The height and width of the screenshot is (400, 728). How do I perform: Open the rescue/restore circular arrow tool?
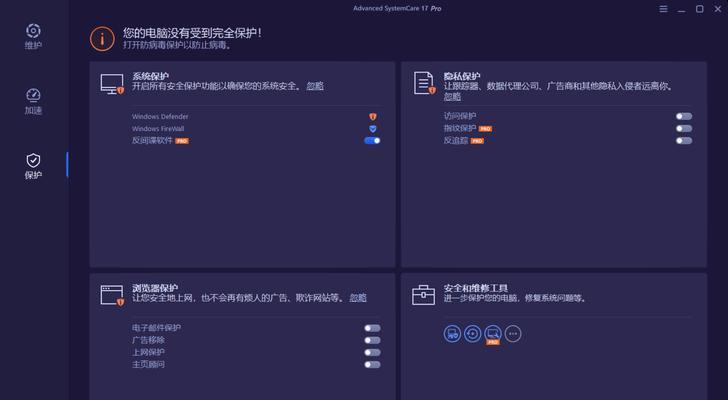pyautogui.click(x=473, y=334)
